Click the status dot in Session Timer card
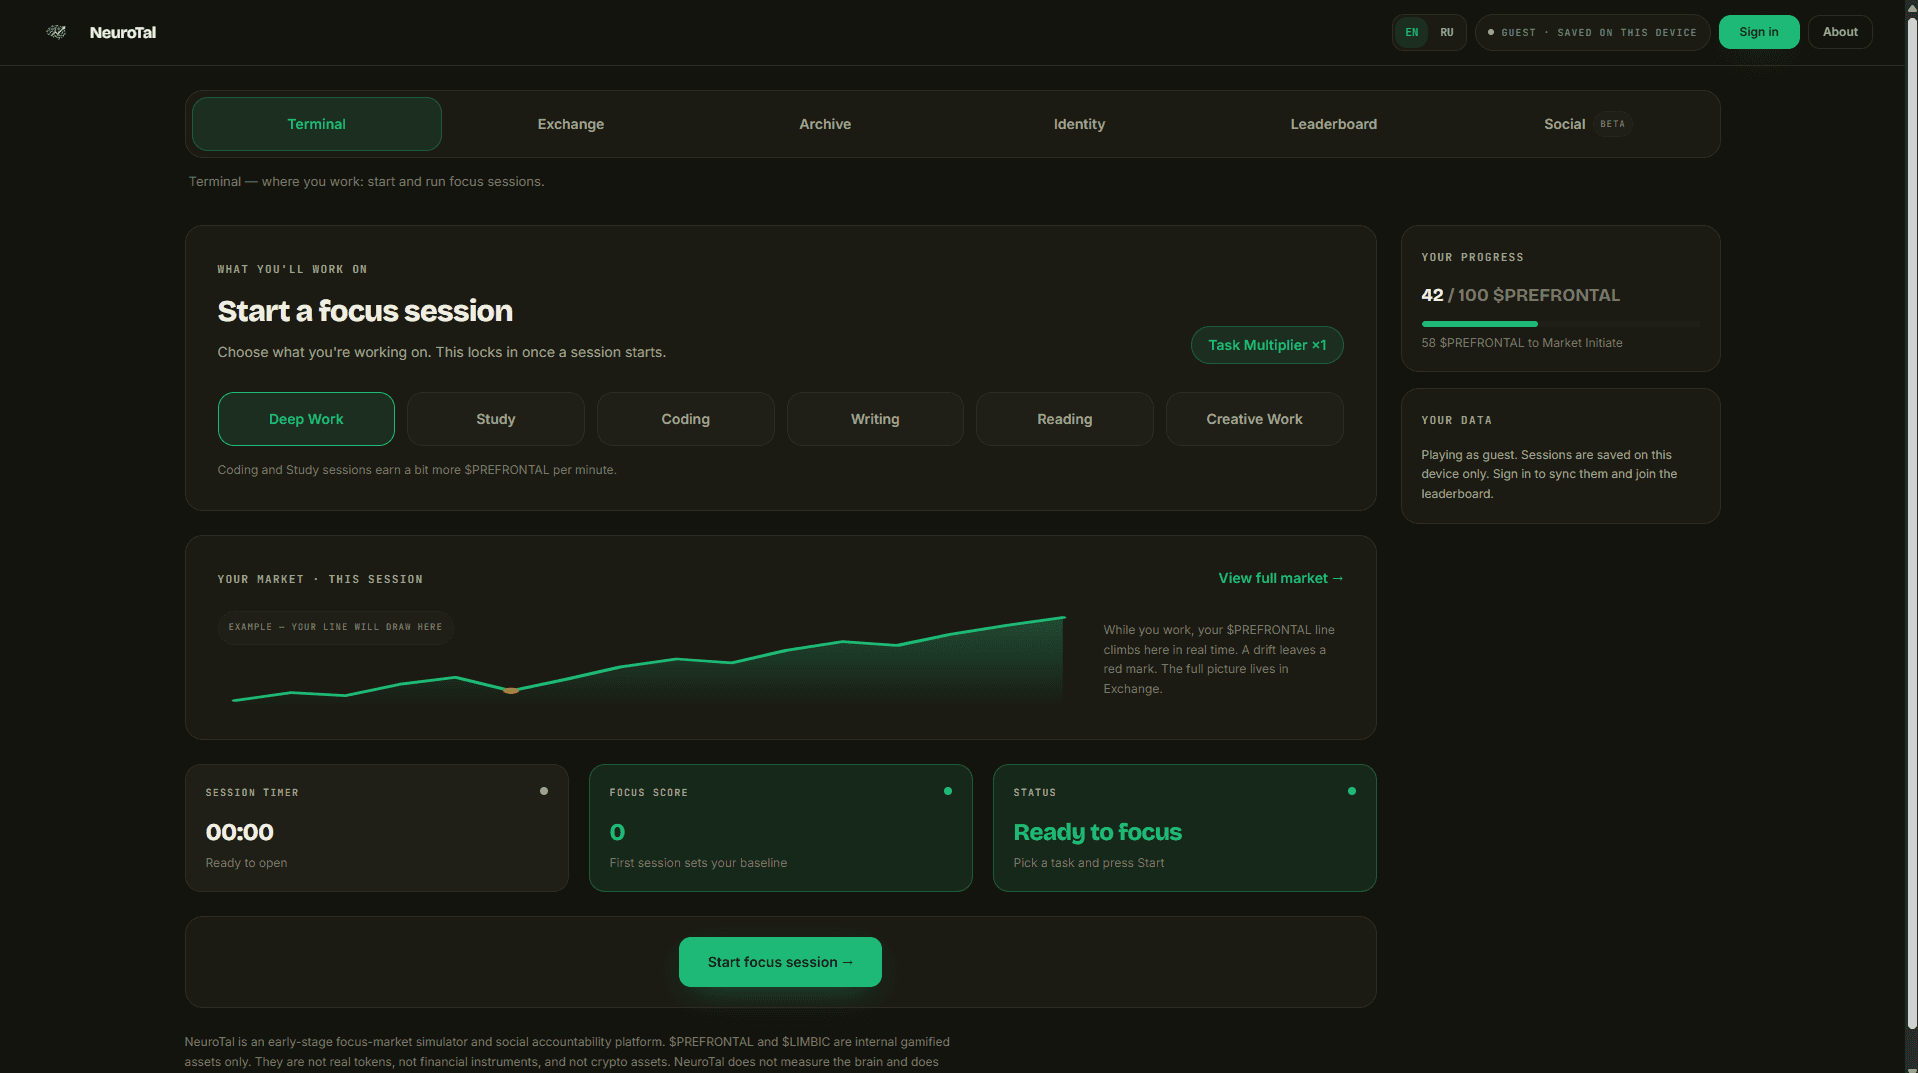 click(544, 791)
